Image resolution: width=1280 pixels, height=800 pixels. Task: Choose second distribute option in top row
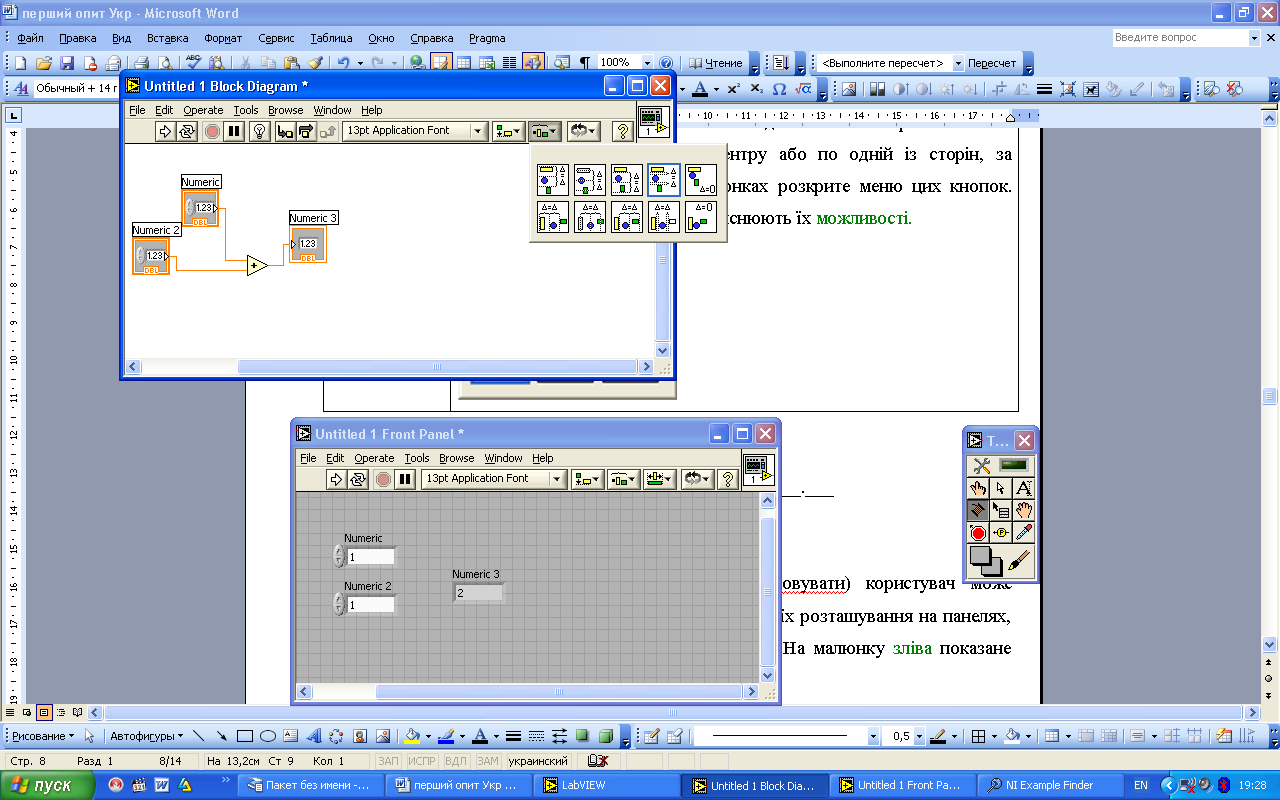tap(590, 180)
